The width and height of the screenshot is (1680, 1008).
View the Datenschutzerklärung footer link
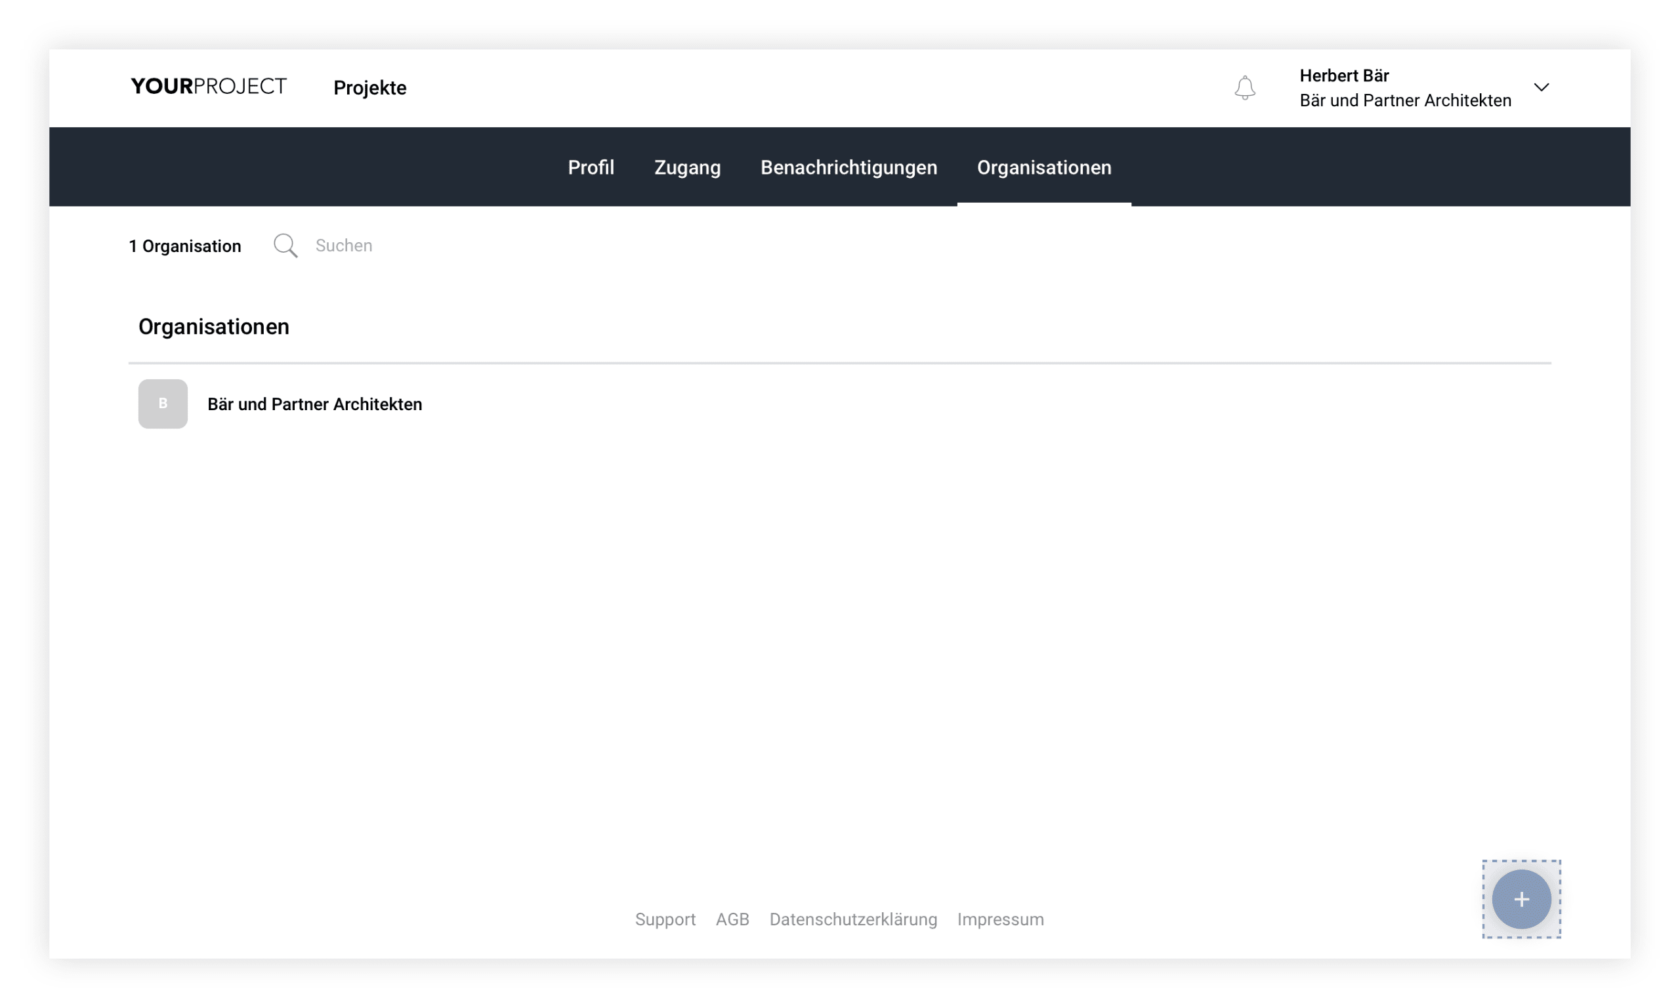click(x=853, y=919)
